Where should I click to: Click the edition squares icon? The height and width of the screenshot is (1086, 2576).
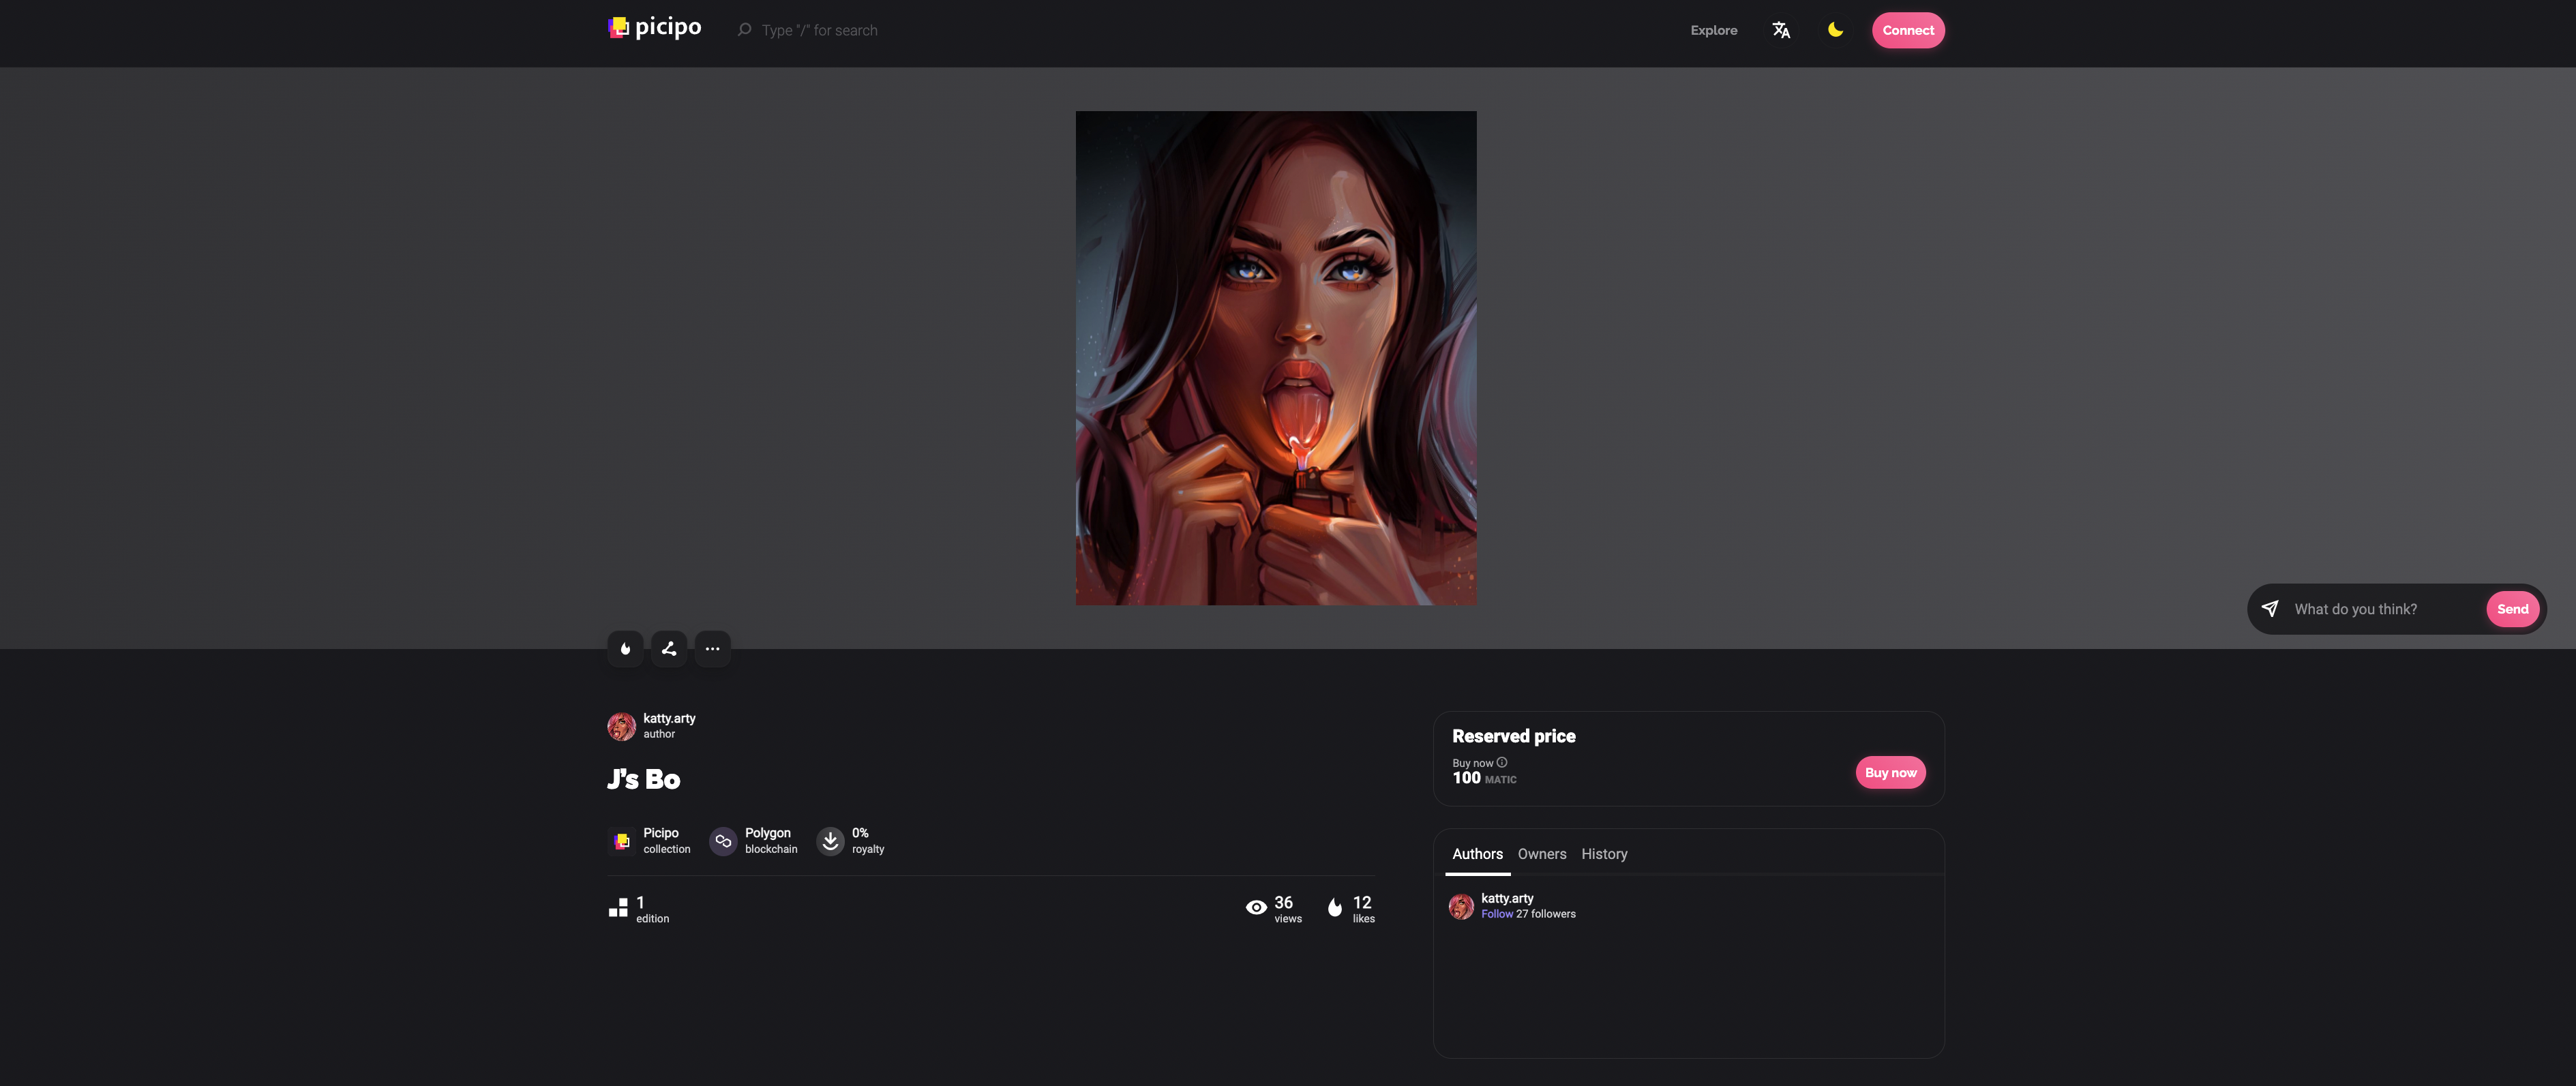click(x=618, y=908)
